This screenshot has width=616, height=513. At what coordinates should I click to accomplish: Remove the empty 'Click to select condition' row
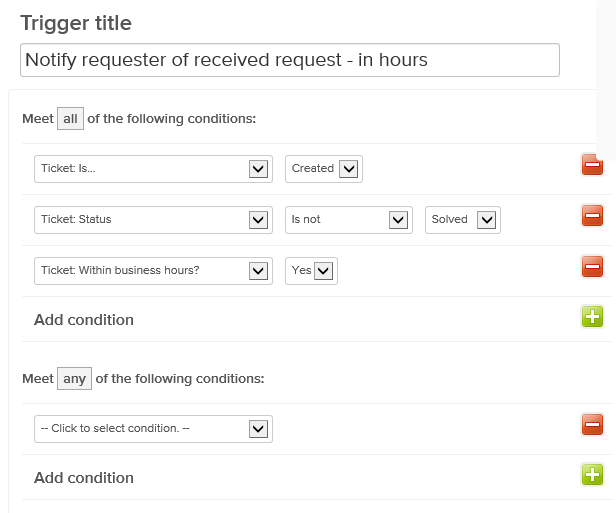click(x=592, y=426)
